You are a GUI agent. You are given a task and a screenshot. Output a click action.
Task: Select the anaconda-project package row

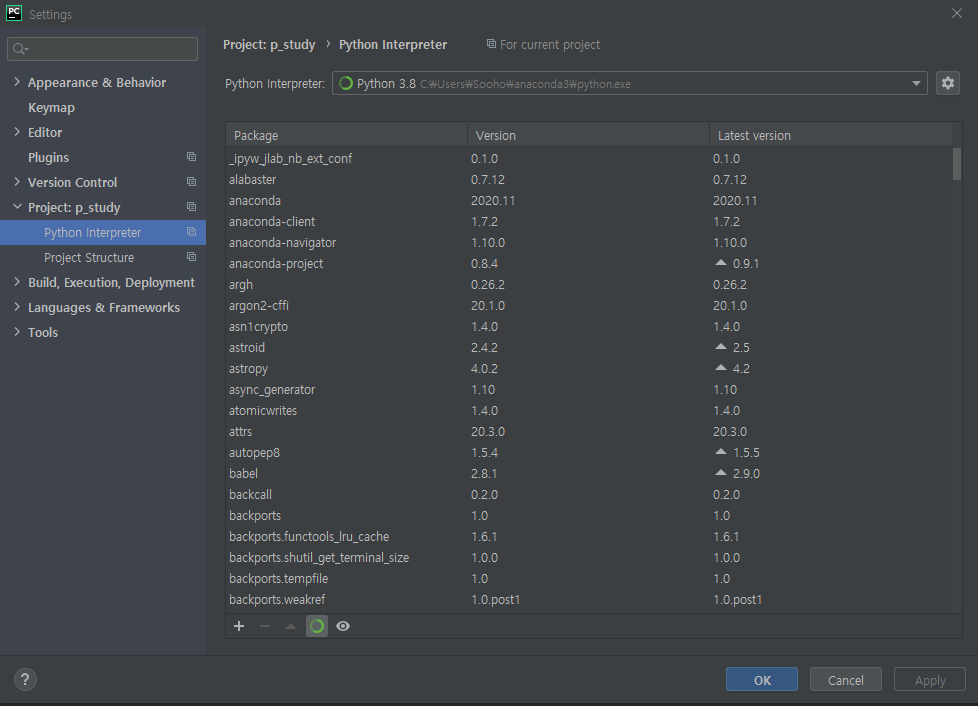tap(589, 263)
